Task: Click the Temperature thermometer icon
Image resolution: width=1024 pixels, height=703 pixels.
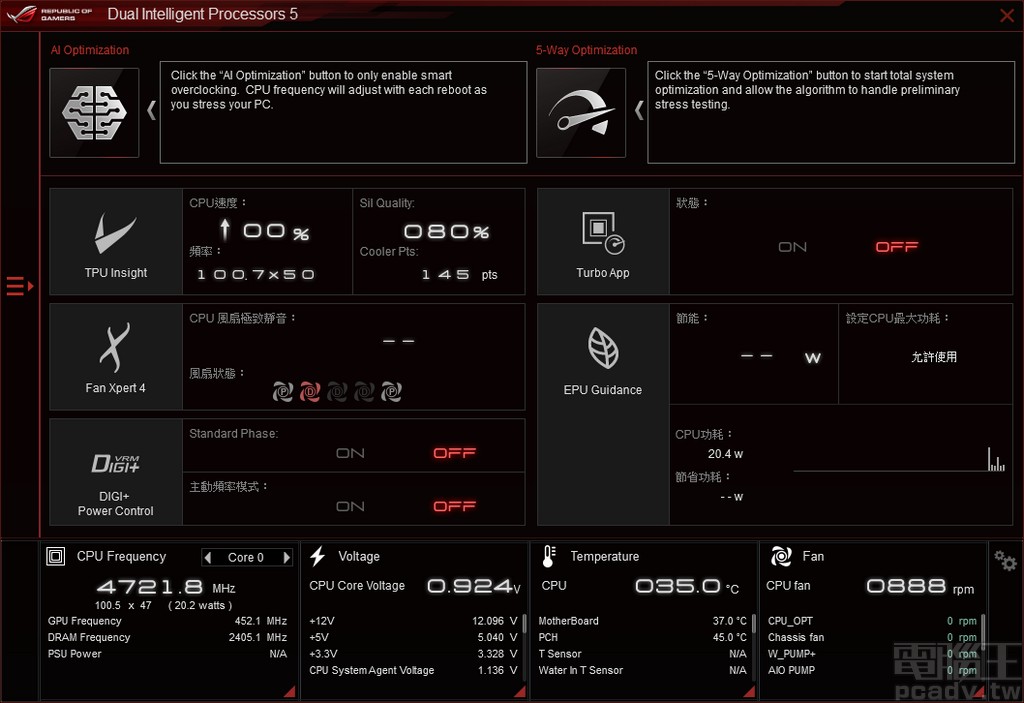Action: [549, 557]
